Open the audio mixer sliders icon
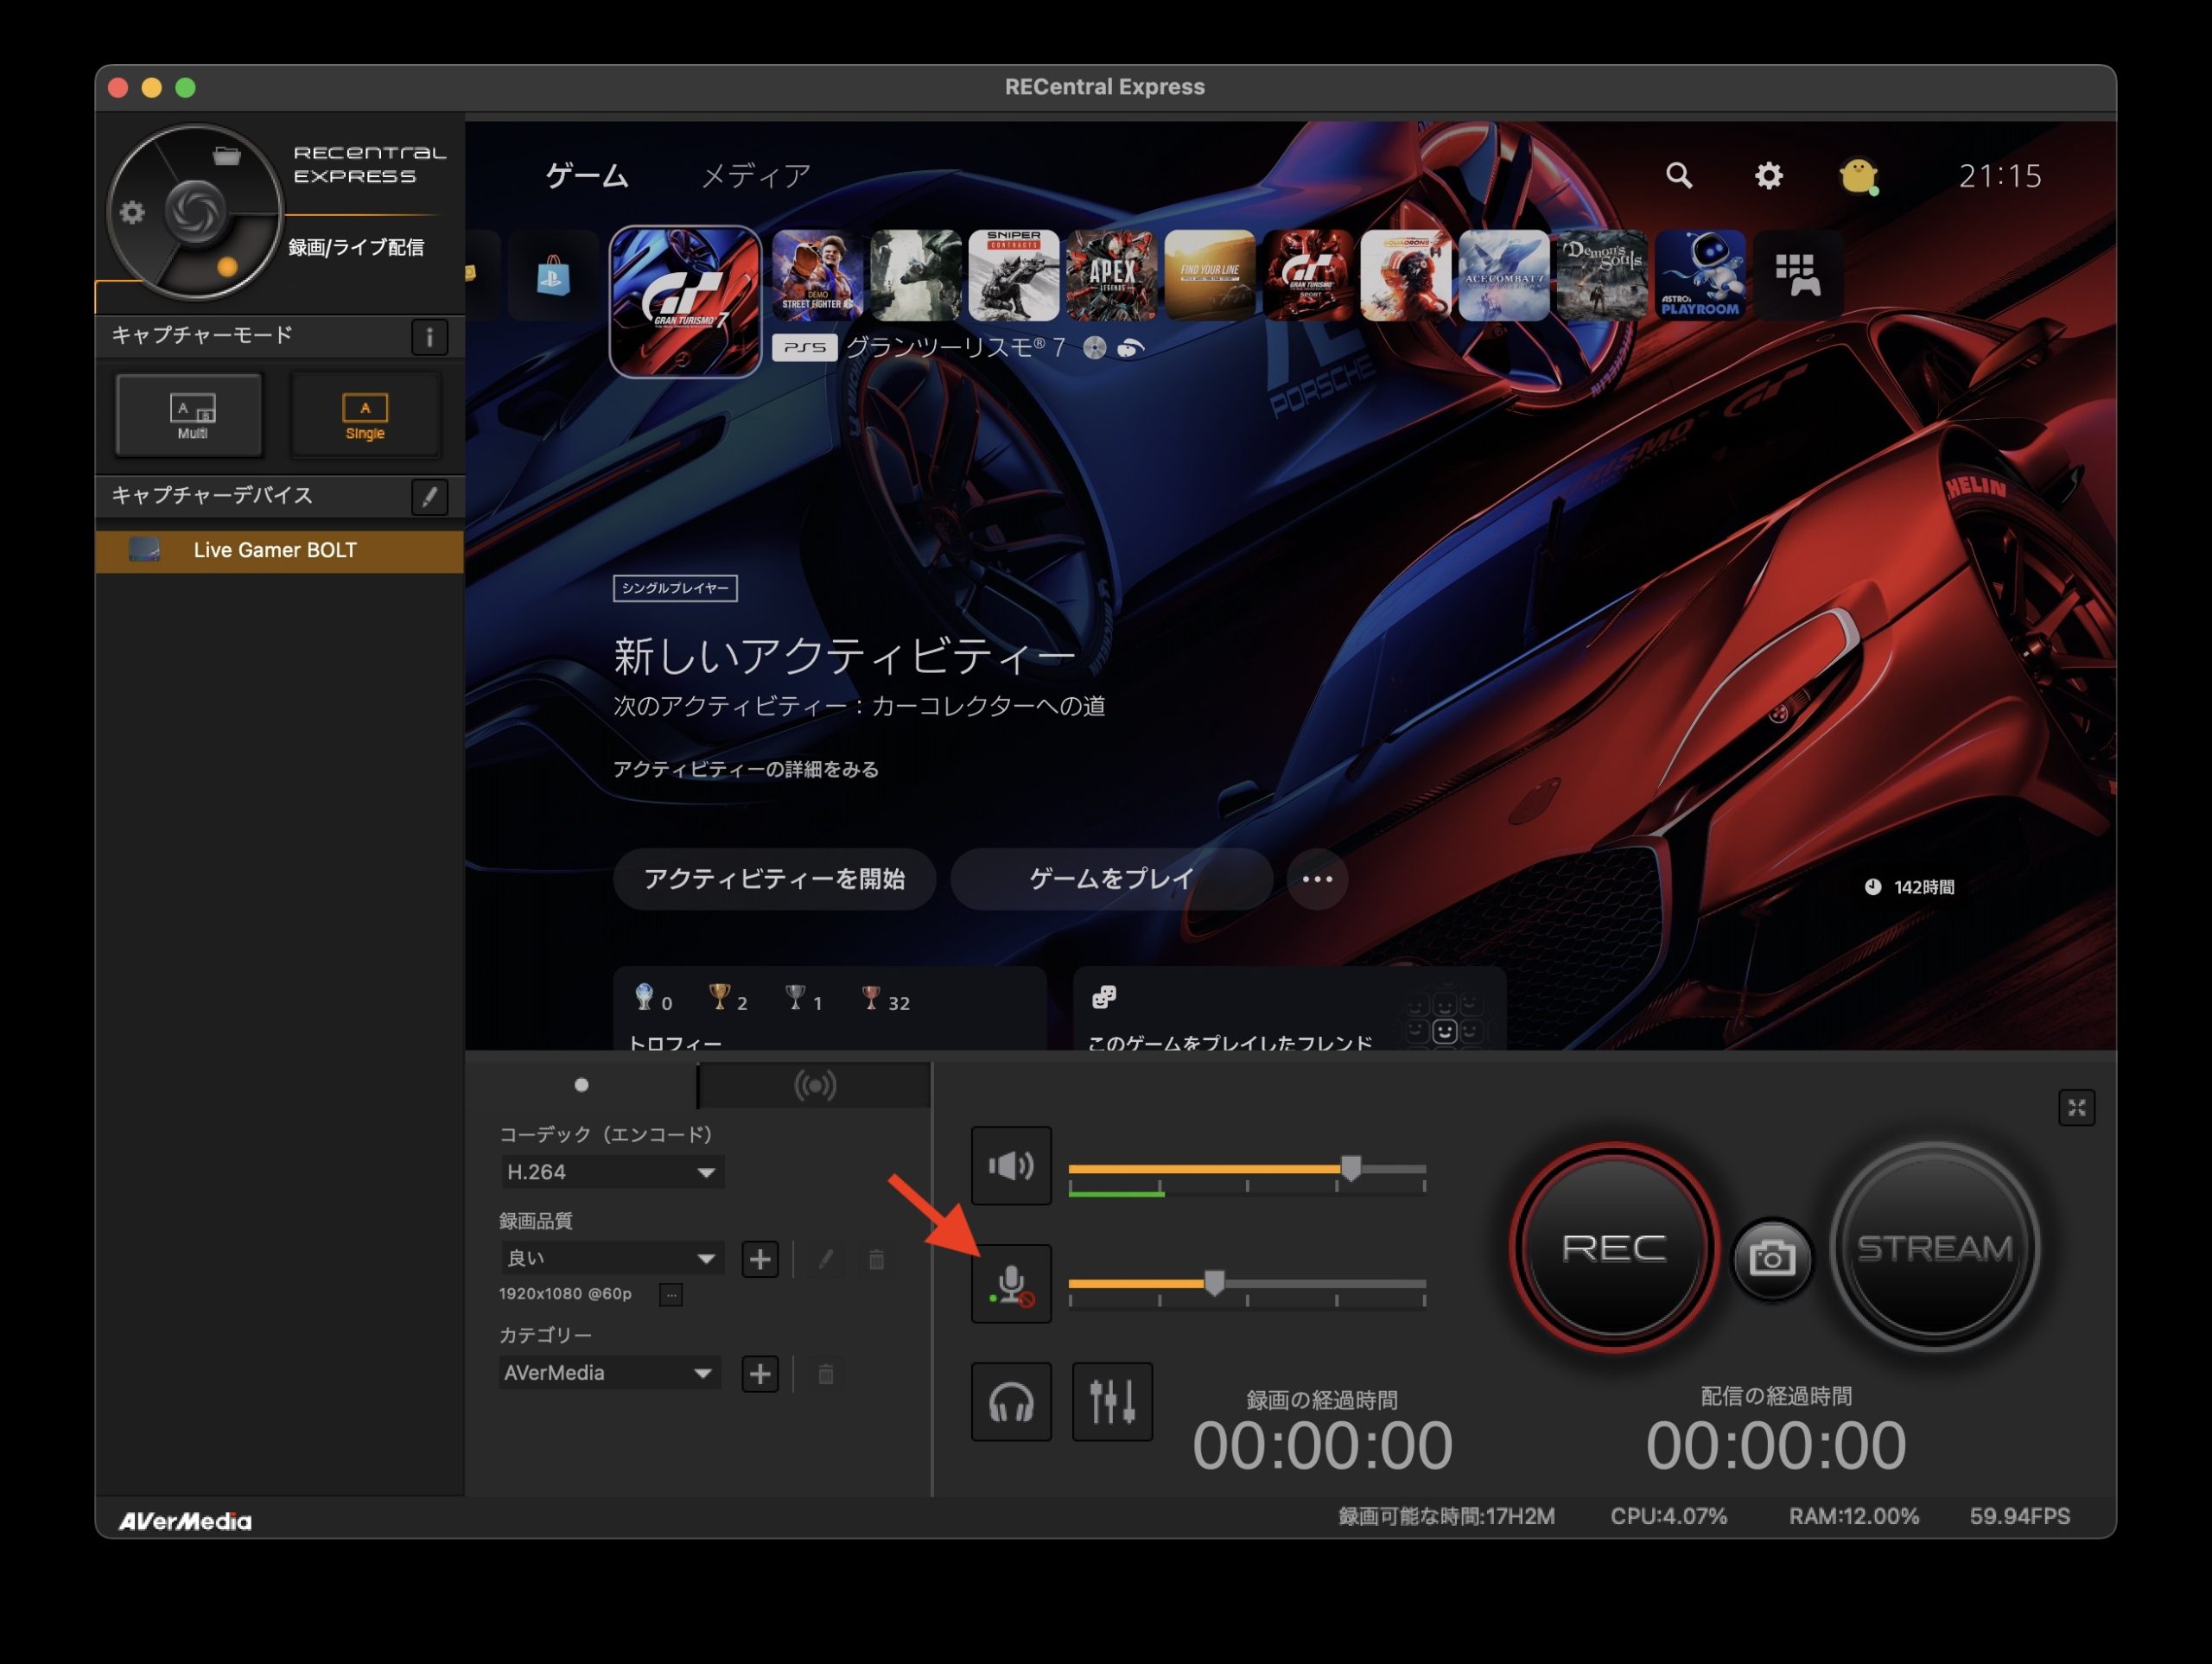The image size is (2212, 1664). [x=1112, y=1402]
